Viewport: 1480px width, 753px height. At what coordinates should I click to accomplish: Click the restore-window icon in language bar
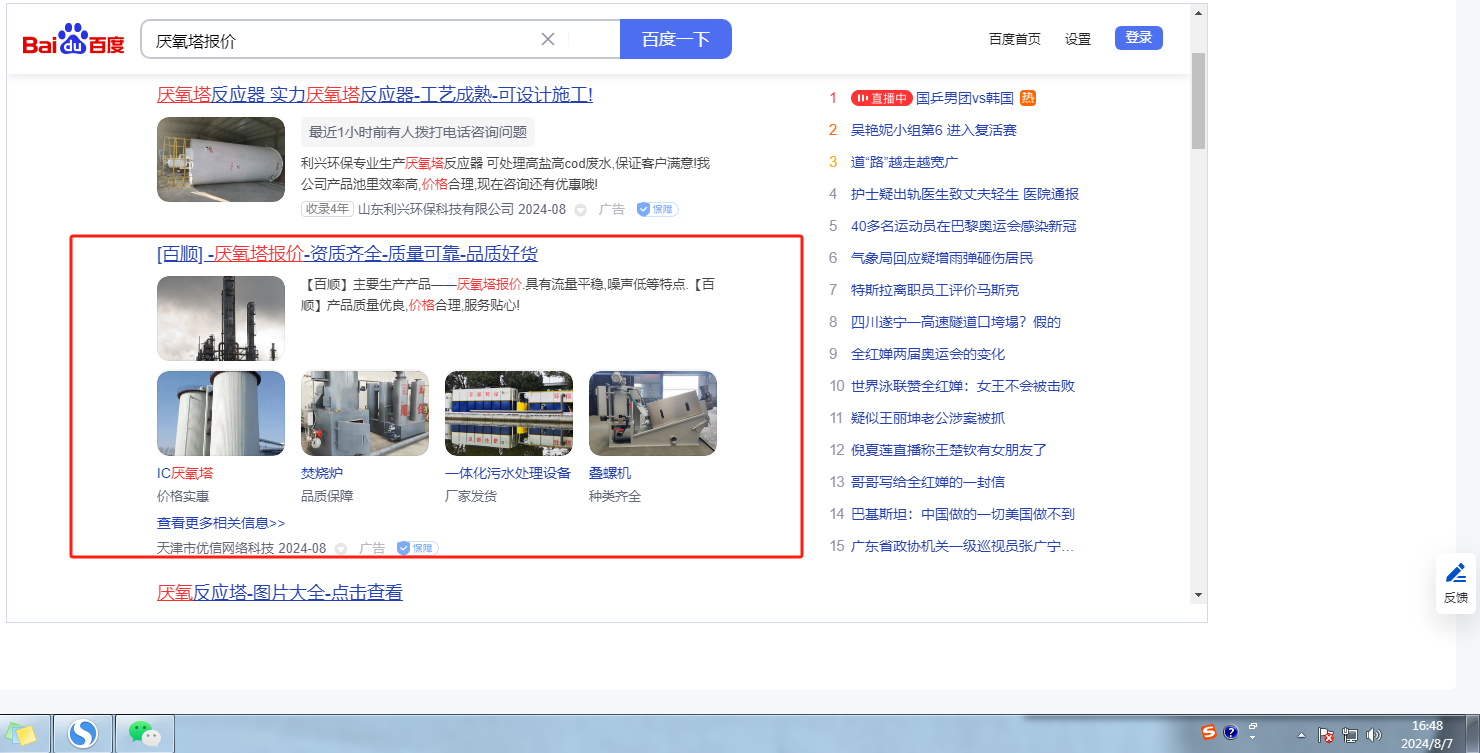pyautogui.click(x=1252, y=727)
